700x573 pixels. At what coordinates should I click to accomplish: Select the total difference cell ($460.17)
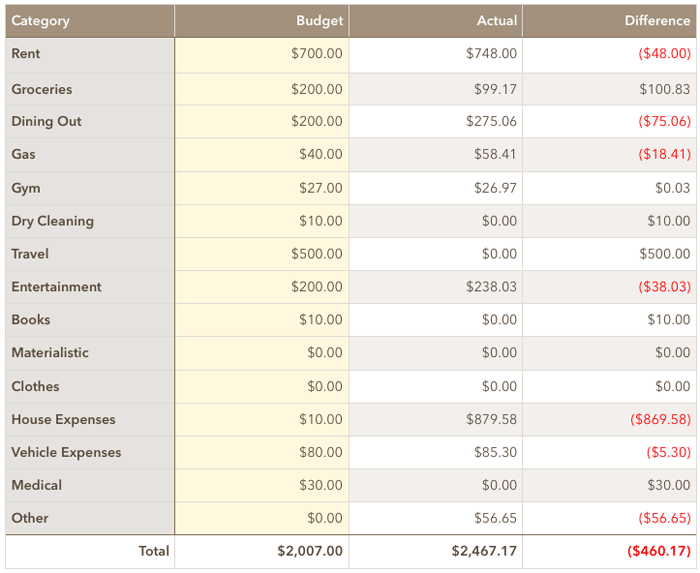click(609, 552)
